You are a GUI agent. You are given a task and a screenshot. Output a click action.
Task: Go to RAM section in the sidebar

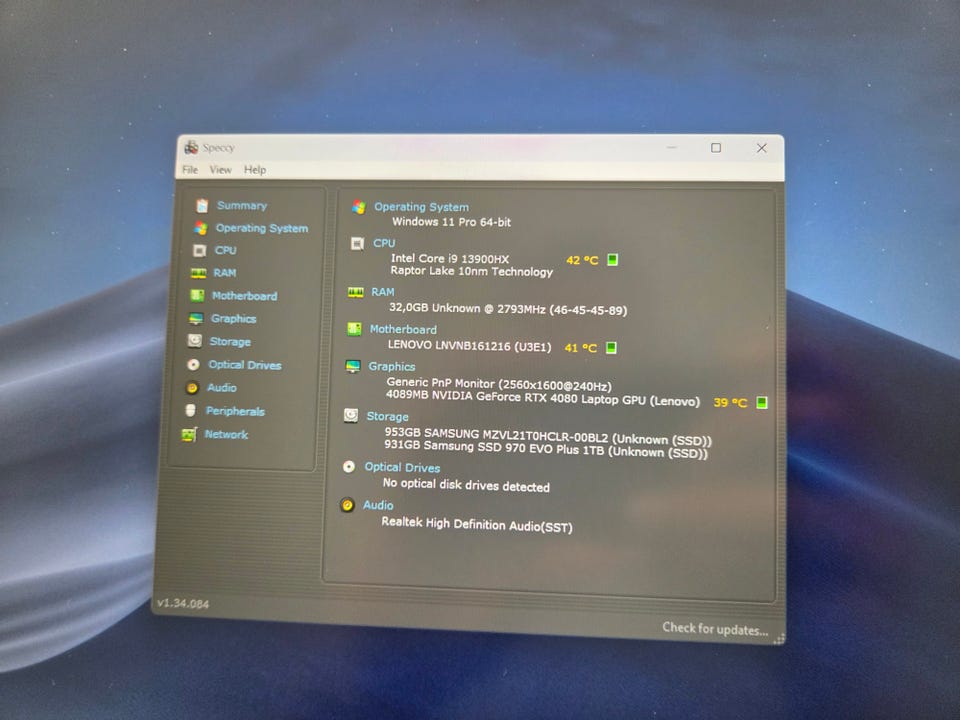tap(225, 273)
